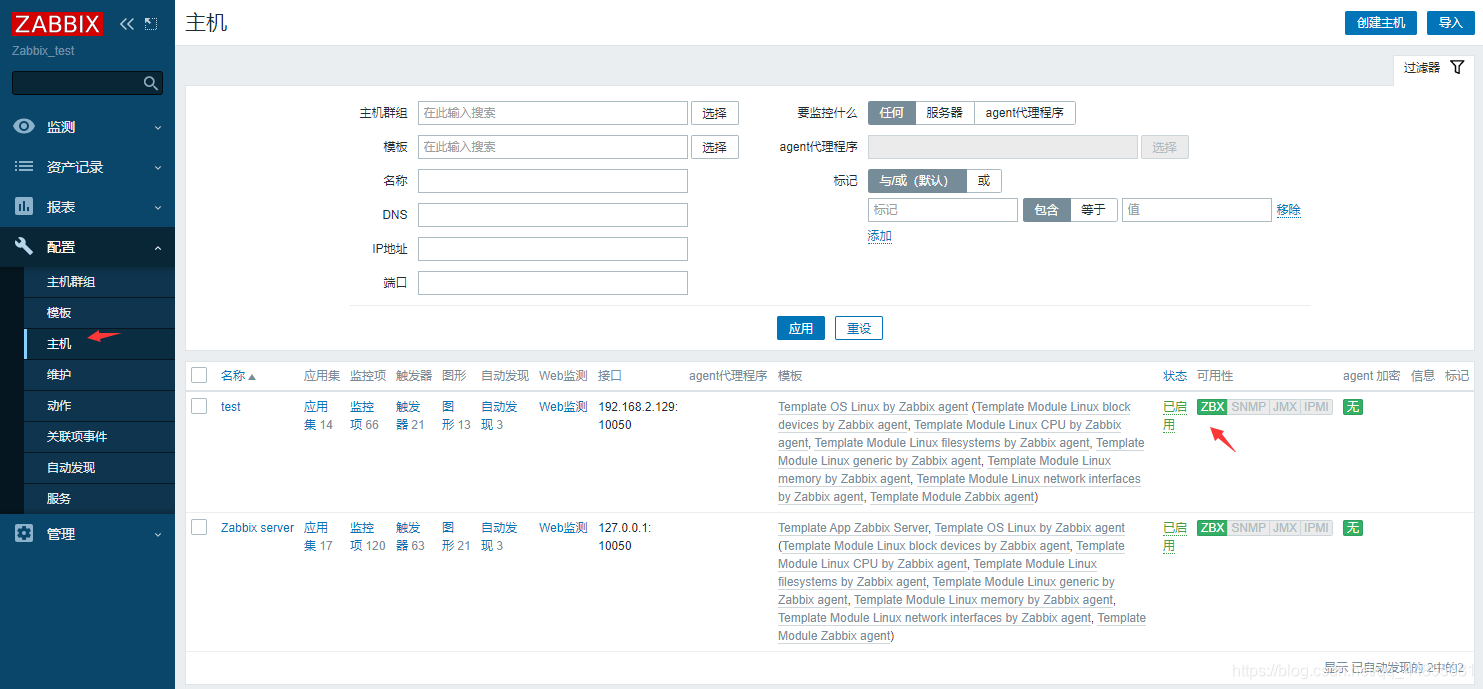The image size is (1483, 689).
Task: Click the list icon for 资产记录
Action: pyautogui.click(x=24, y=167)
